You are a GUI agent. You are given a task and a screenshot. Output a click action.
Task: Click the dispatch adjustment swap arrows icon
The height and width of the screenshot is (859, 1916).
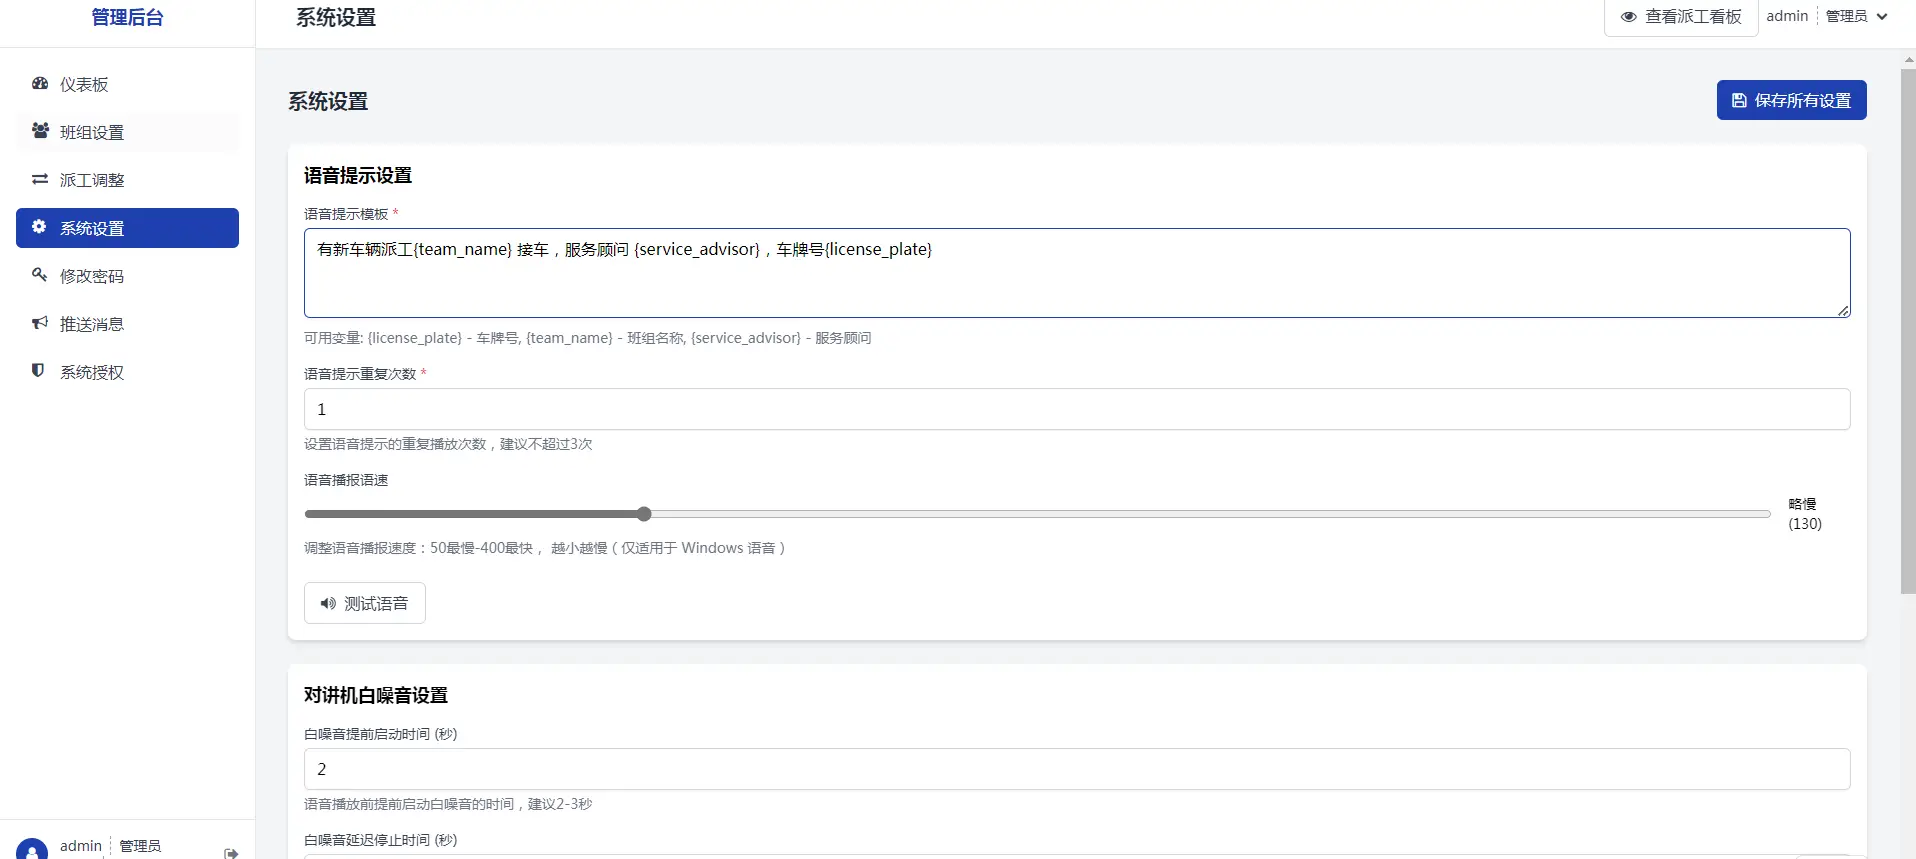40,180
